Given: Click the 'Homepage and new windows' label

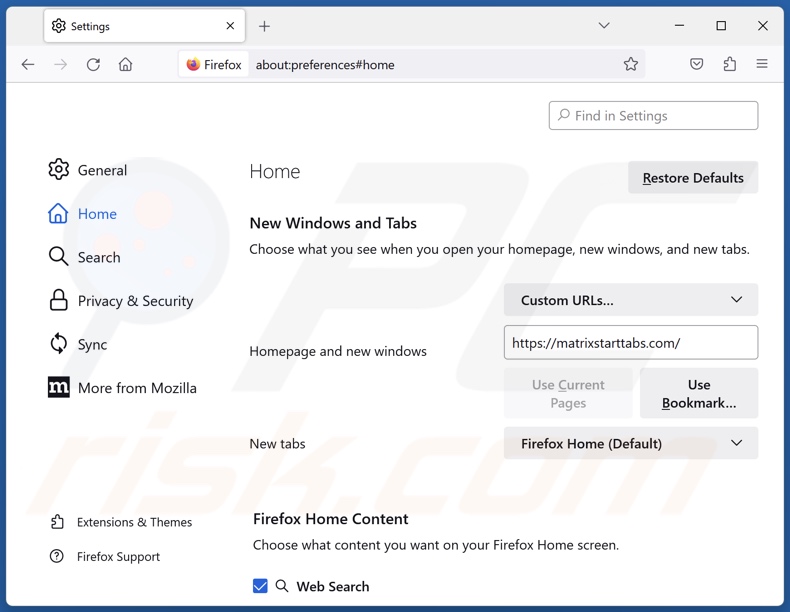Looking at the screenshot, I should [338, 351].
